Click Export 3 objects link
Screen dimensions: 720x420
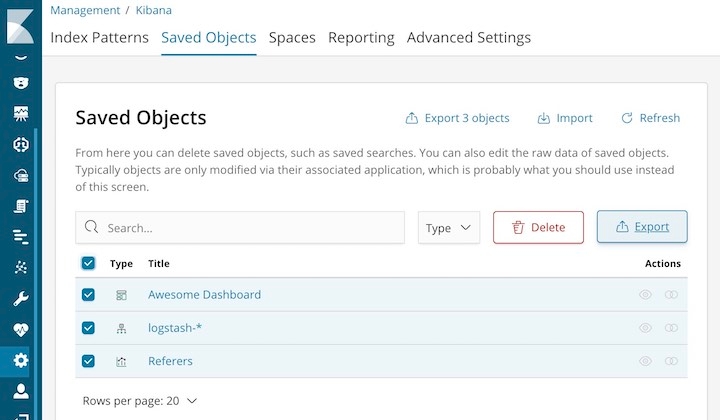click(457, 118)
